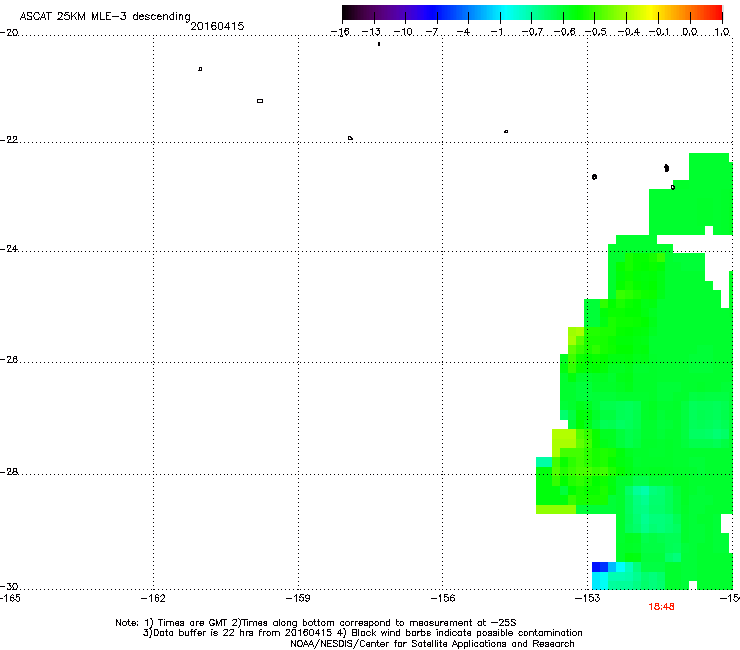Click the longitude label -162
Screen dimensions: 740x650
click(153, 599)
